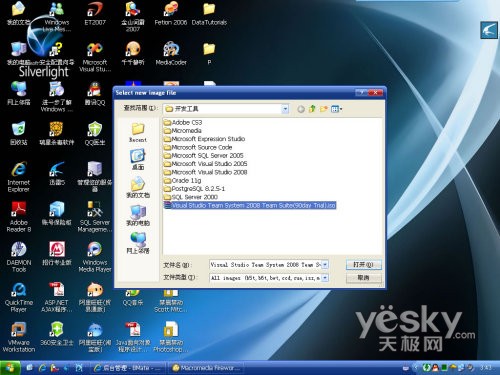This screenshot has width=500, height=375.
Task: Select the Oracle 11g folder
Action: coord(183,180)
